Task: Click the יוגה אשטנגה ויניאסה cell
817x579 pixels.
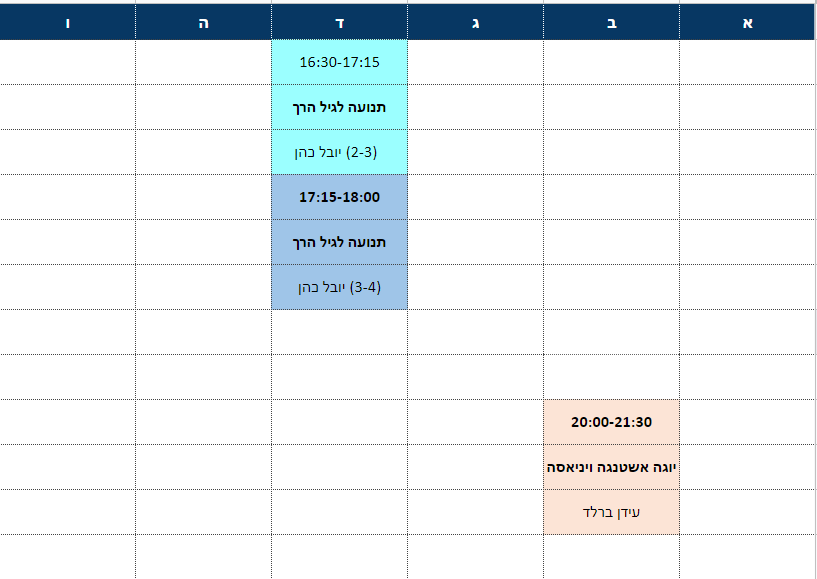Action: (611, 467)
